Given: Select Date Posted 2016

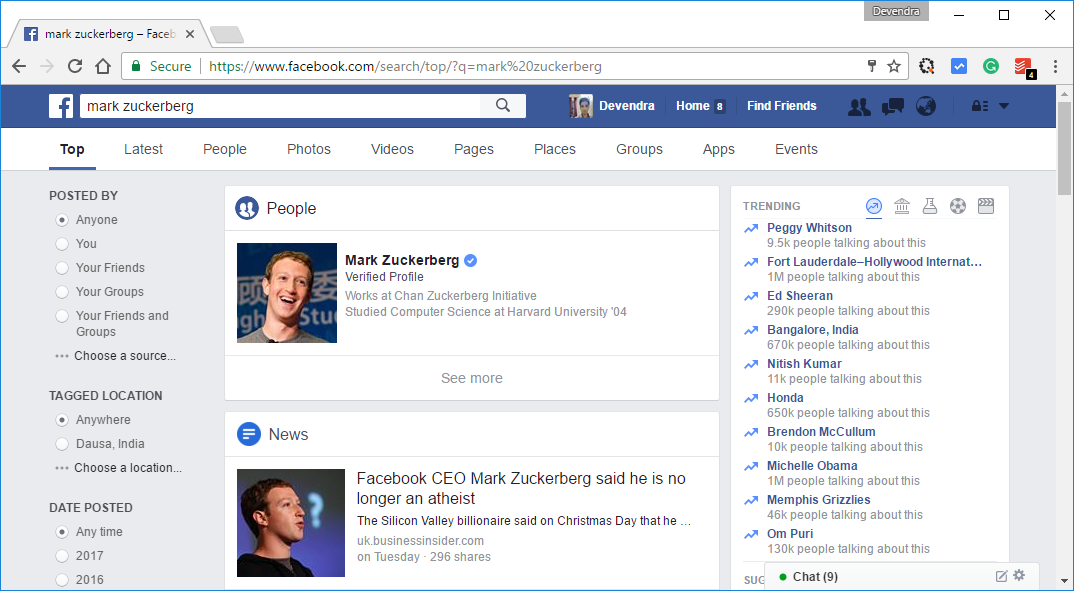Looking at the screenshot, I should coord(62,580).
